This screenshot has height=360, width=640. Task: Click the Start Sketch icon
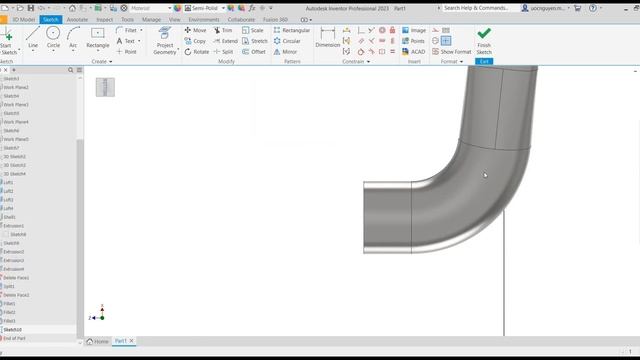(x=7, y=40)
